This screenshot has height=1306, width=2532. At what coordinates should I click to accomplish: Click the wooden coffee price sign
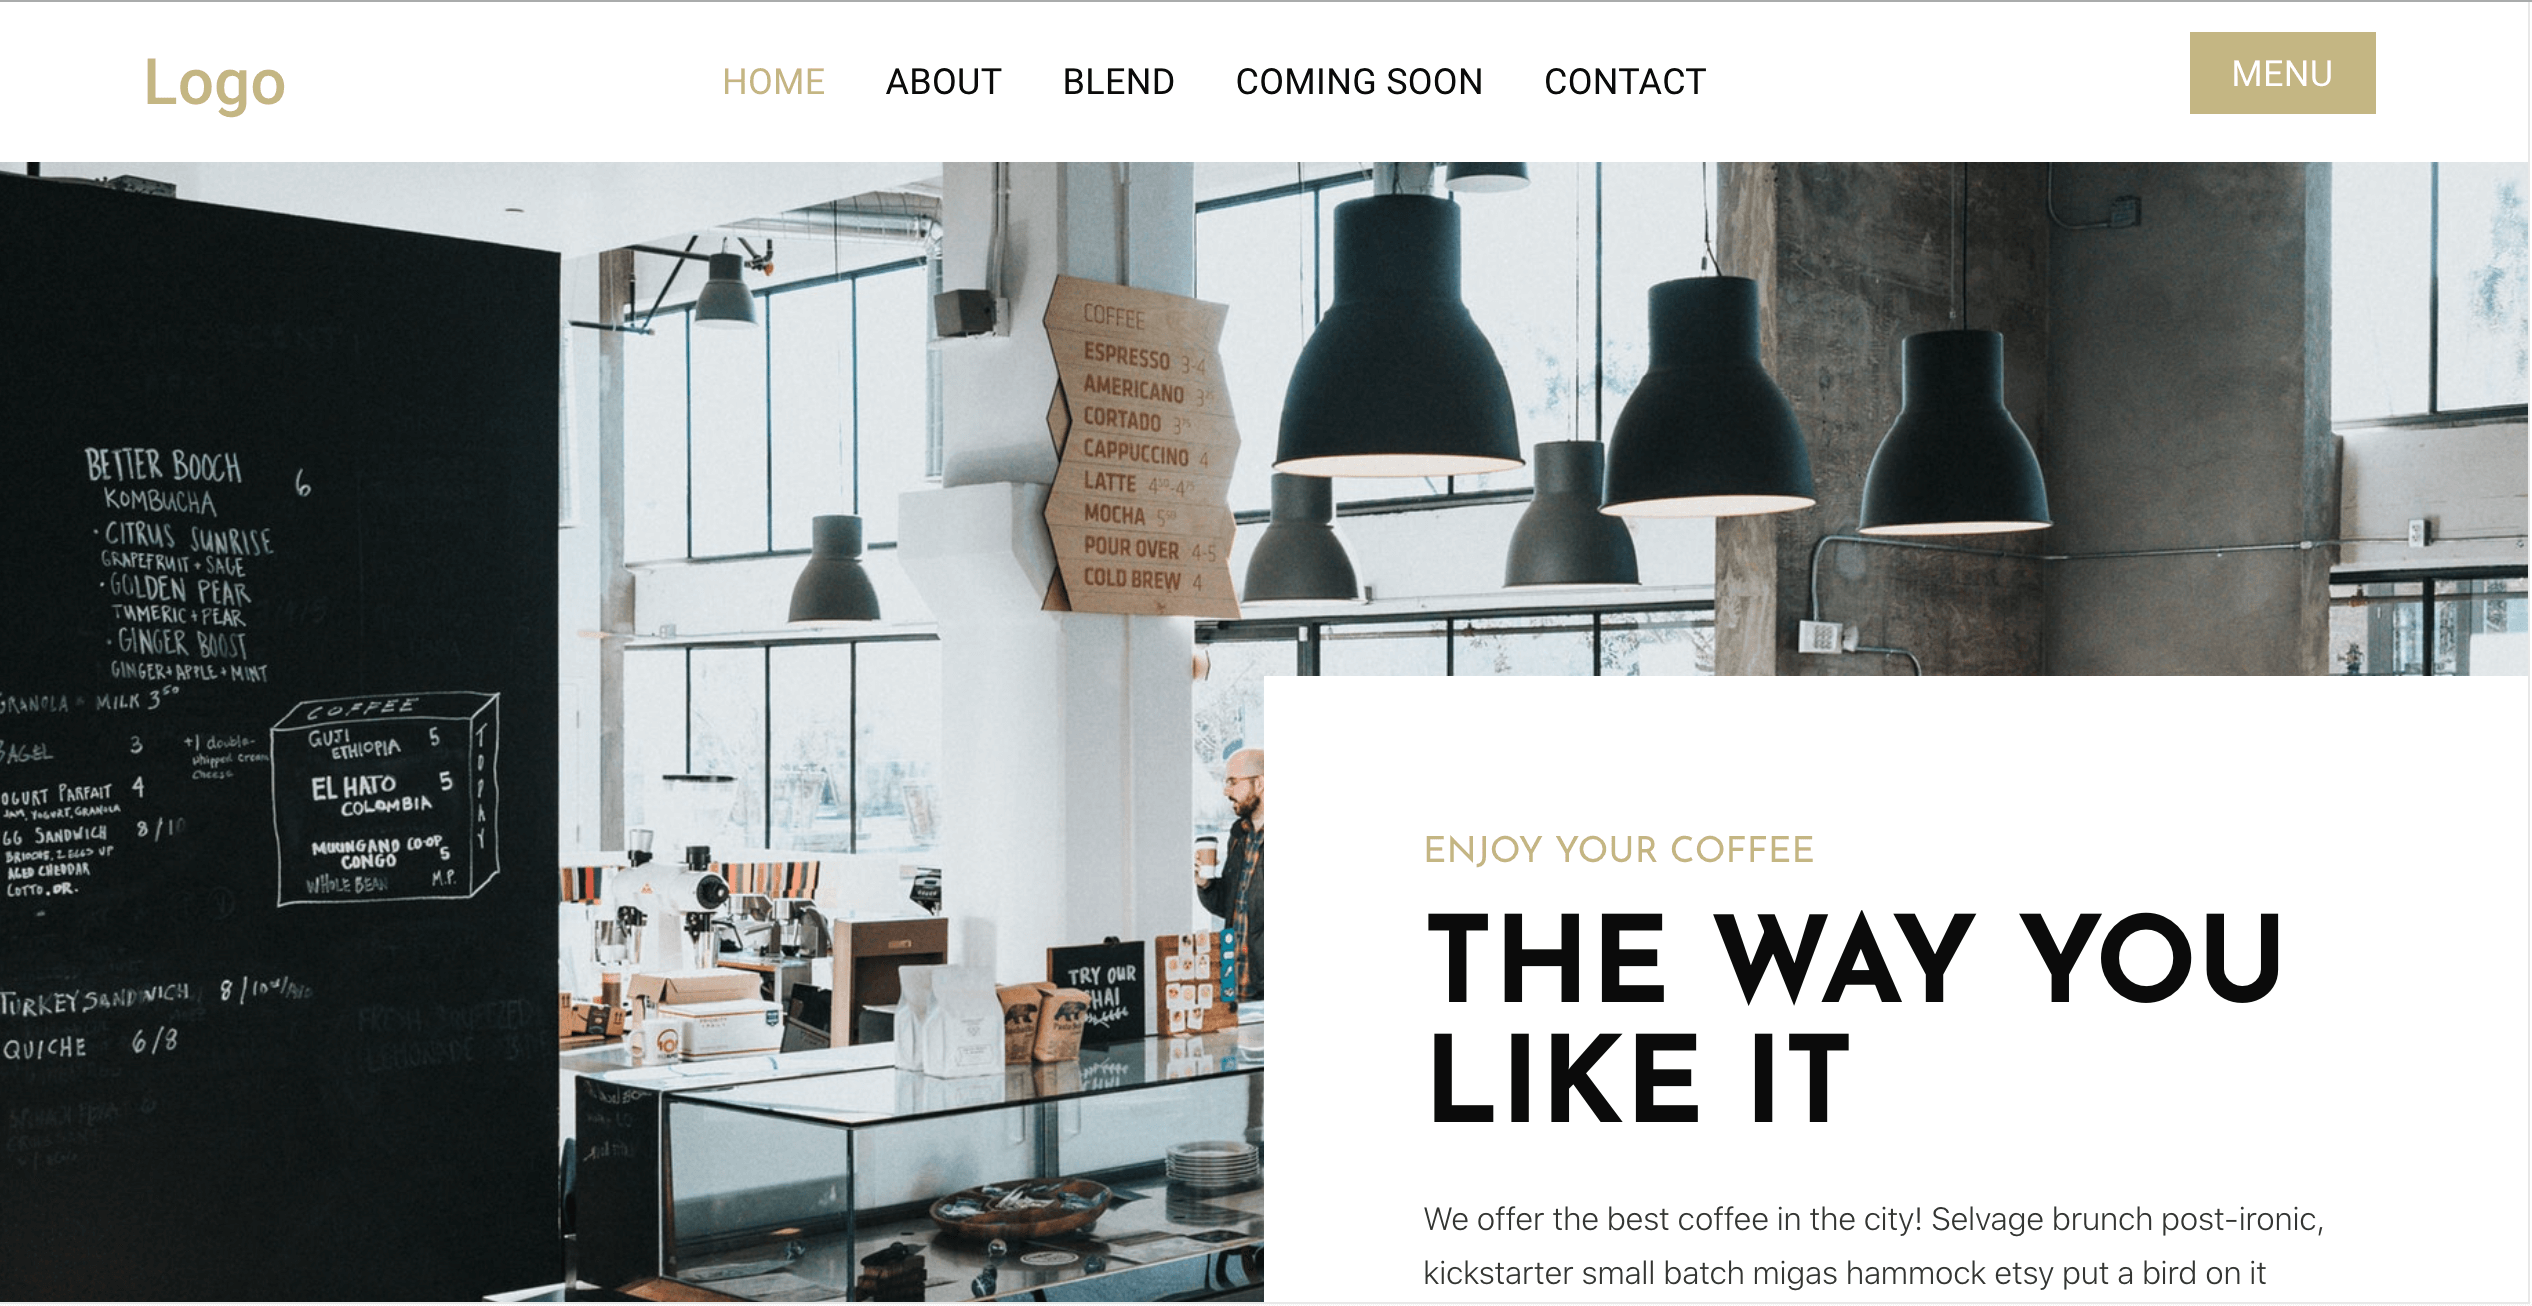pos(1142,447)
